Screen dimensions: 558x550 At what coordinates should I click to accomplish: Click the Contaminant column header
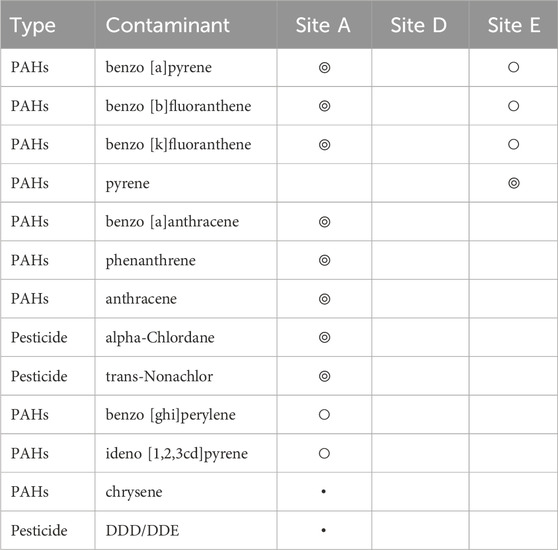click(186, 25)
